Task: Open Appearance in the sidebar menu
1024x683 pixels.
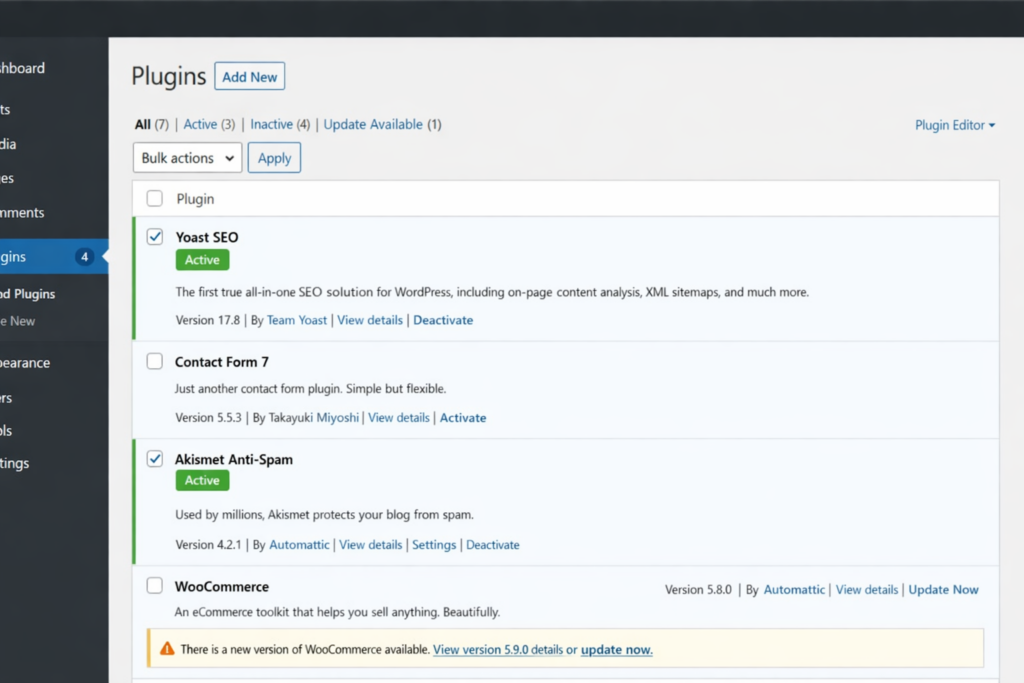Action: pyautogui.click(x=25, y=363)
